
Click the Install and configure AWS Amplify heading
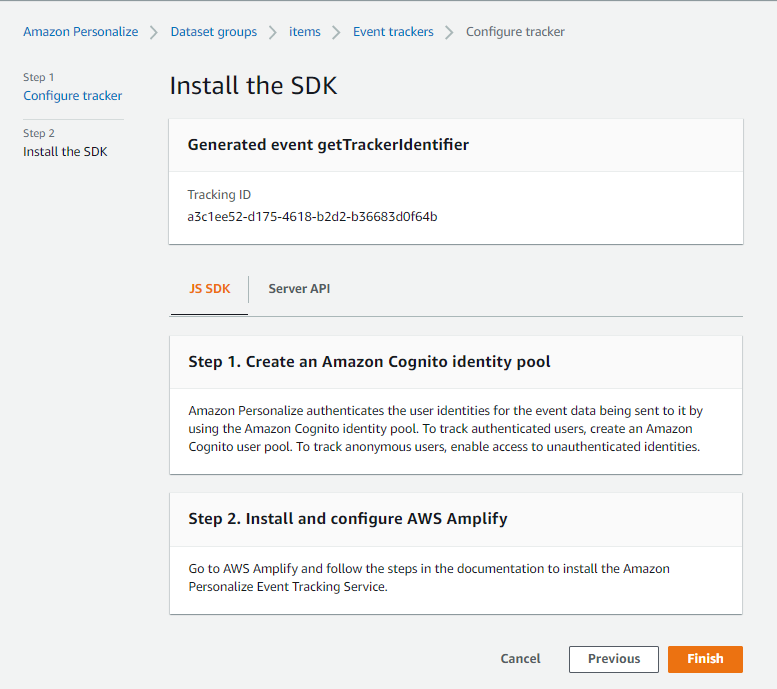point(347,519)
